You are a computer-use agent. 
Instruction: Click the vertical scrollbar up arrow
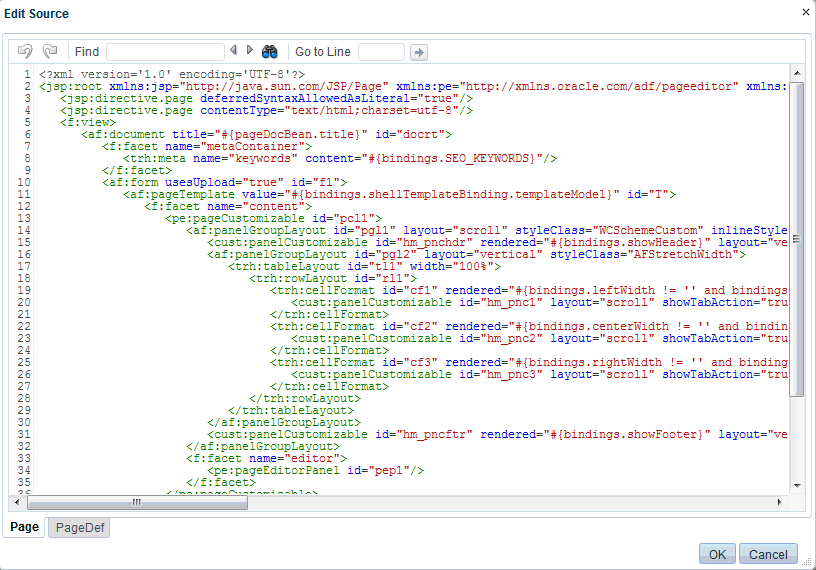(x=797, y=73)
